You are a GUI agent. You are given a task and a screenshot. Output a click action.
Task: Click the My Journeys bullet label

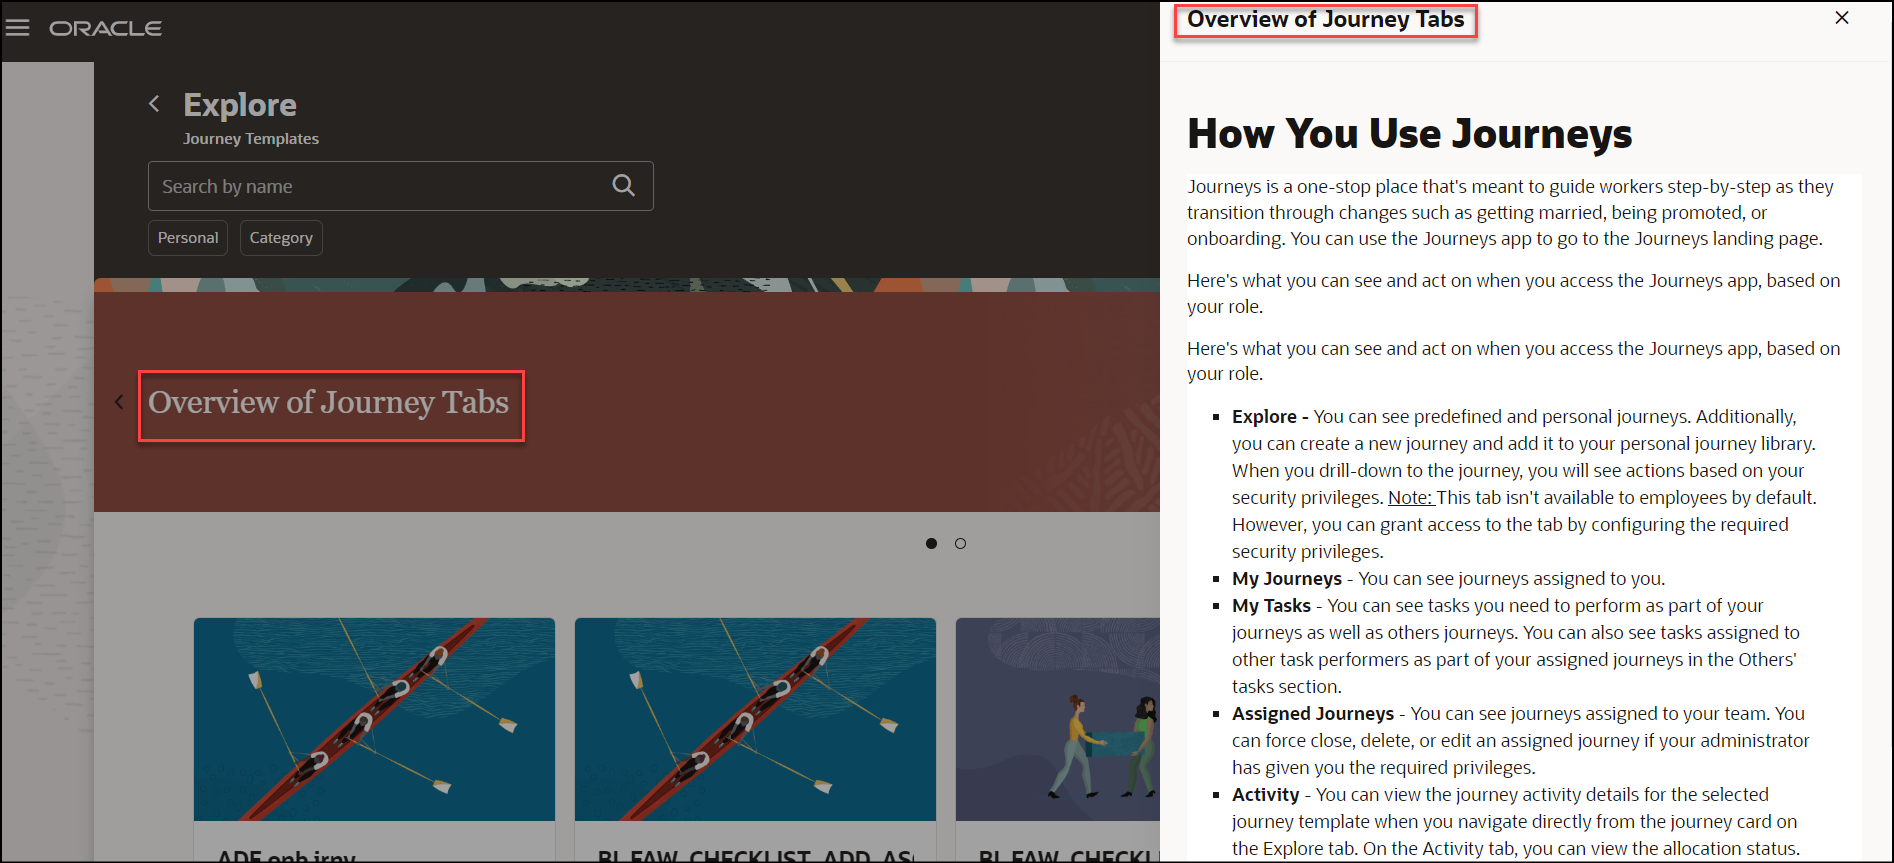coord(1287,579)
